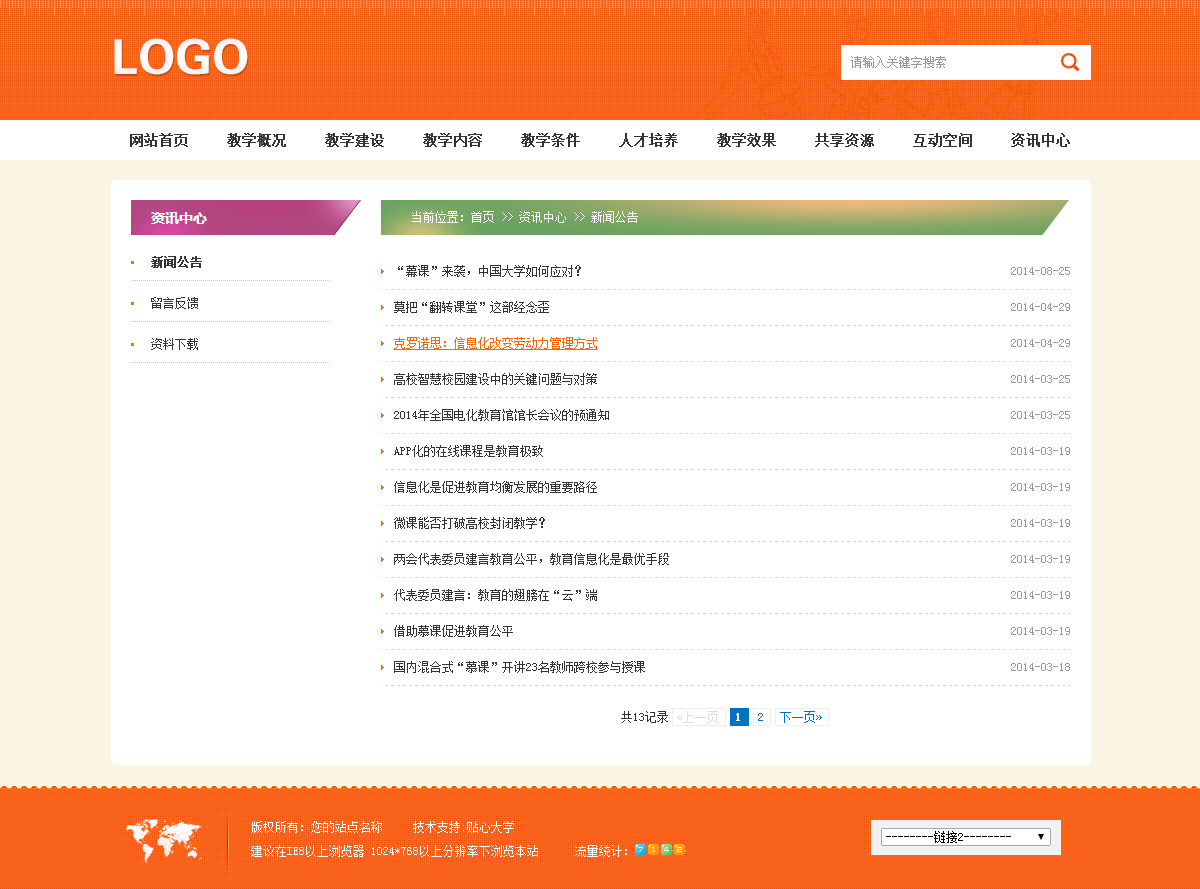Click the LOGO image in header
This screenshot has width=1200, height=889.
pyautogui.click(x=180, y=58)
